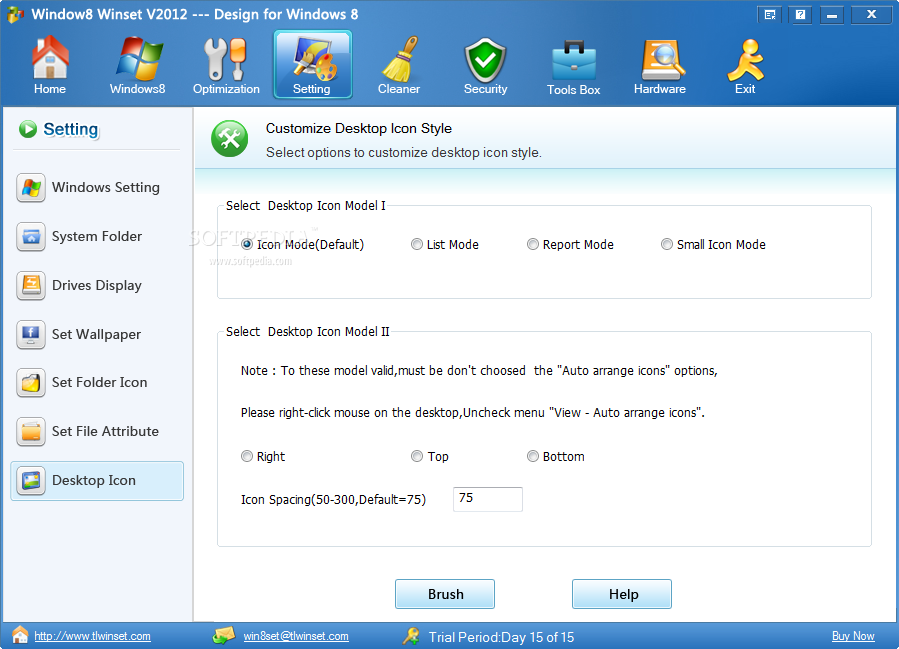Click the Select Desktop Icon Model I label

pos(306,206)
